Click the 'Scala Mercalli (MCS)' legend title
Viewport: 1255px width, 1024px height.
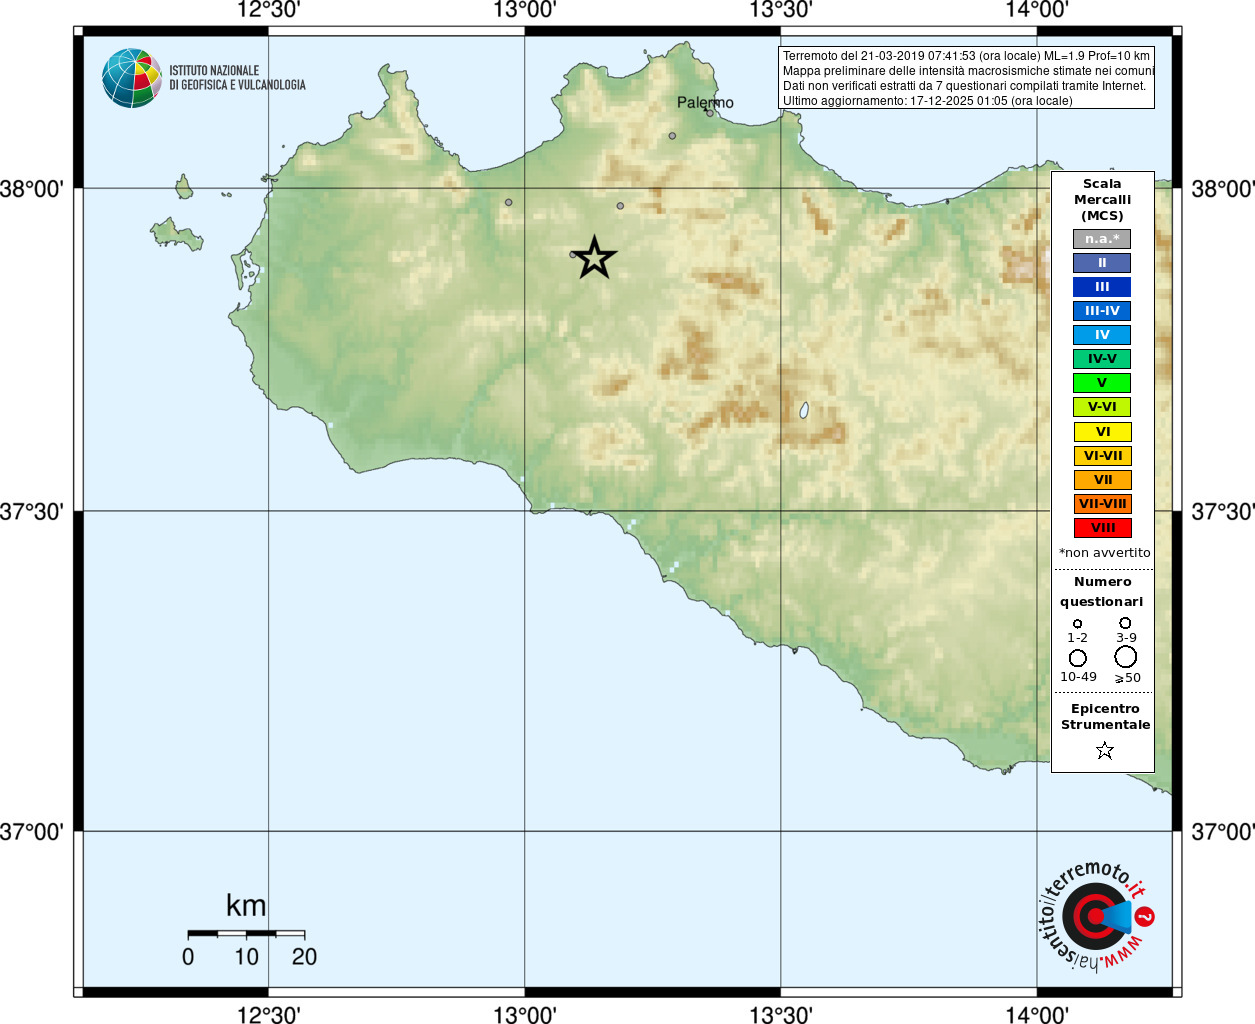1102,200
